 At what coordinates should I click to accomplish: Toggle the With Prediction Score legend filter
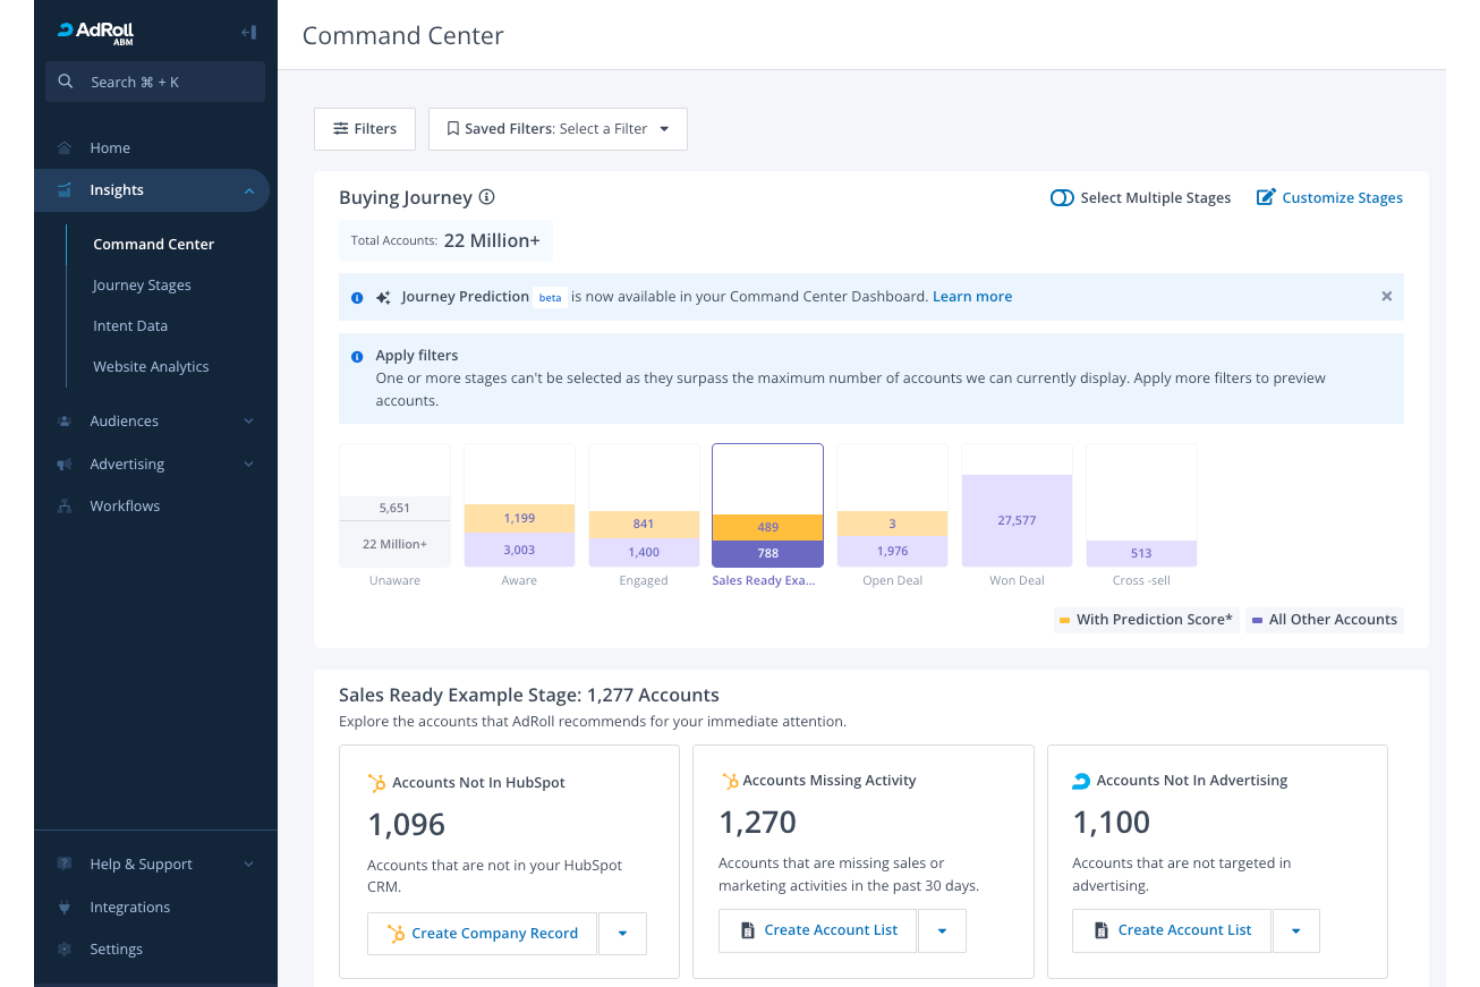tap(1146, 619)
